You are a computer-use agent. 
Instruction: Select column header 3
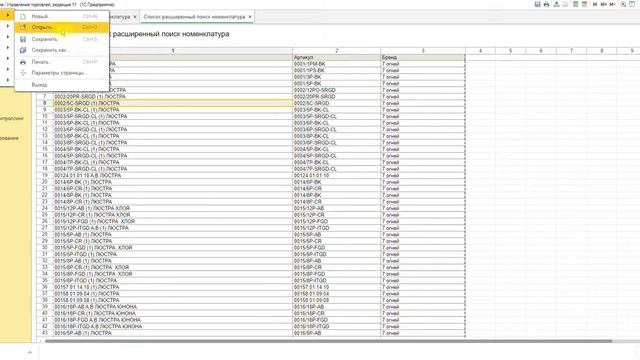click(x=423, y=51)
